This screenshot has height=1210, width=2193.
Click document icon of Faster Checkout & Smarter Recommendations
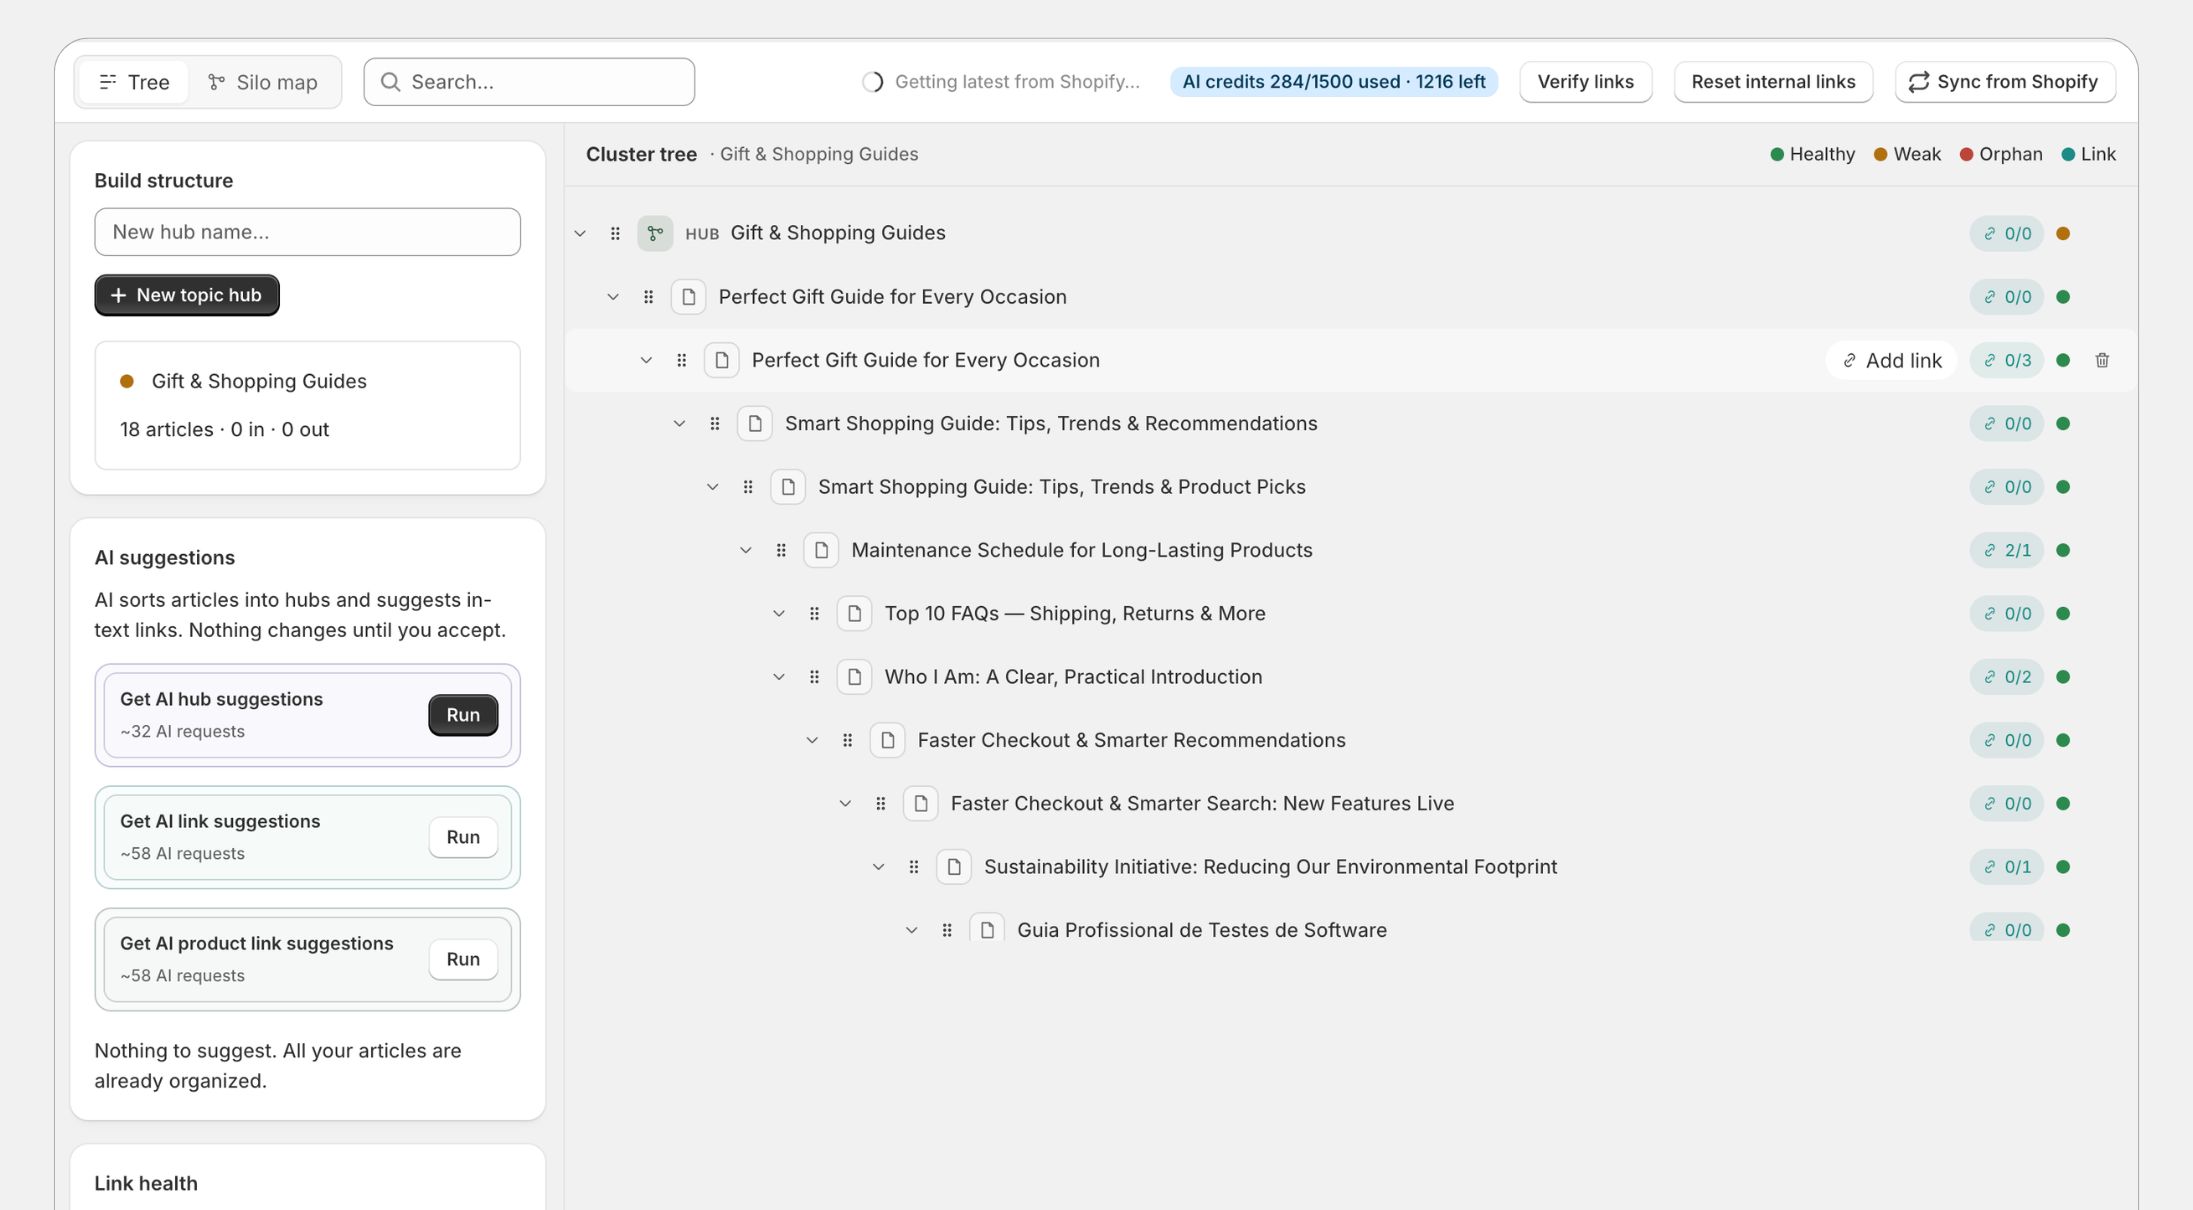click(x=887, y=740)
